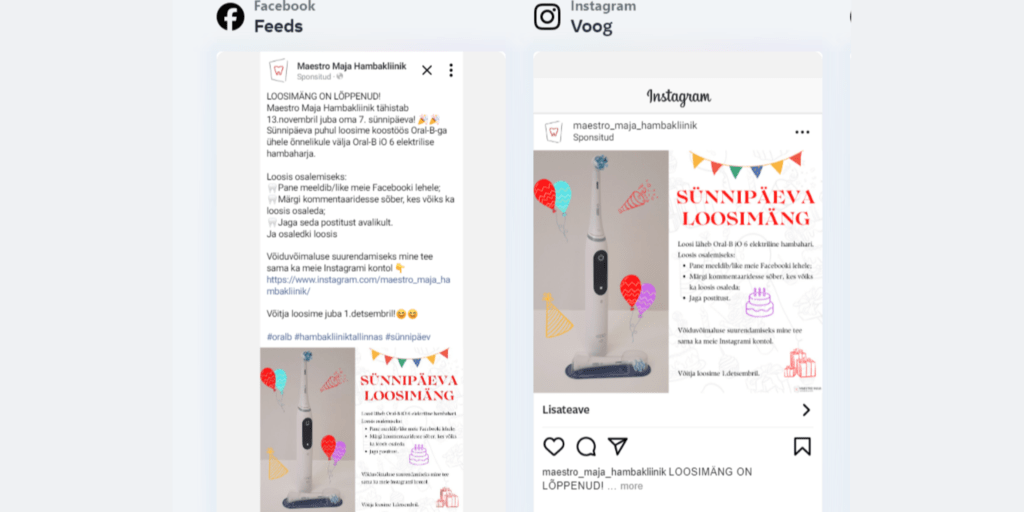Click the #oralb hashtag

coord(279,337)
